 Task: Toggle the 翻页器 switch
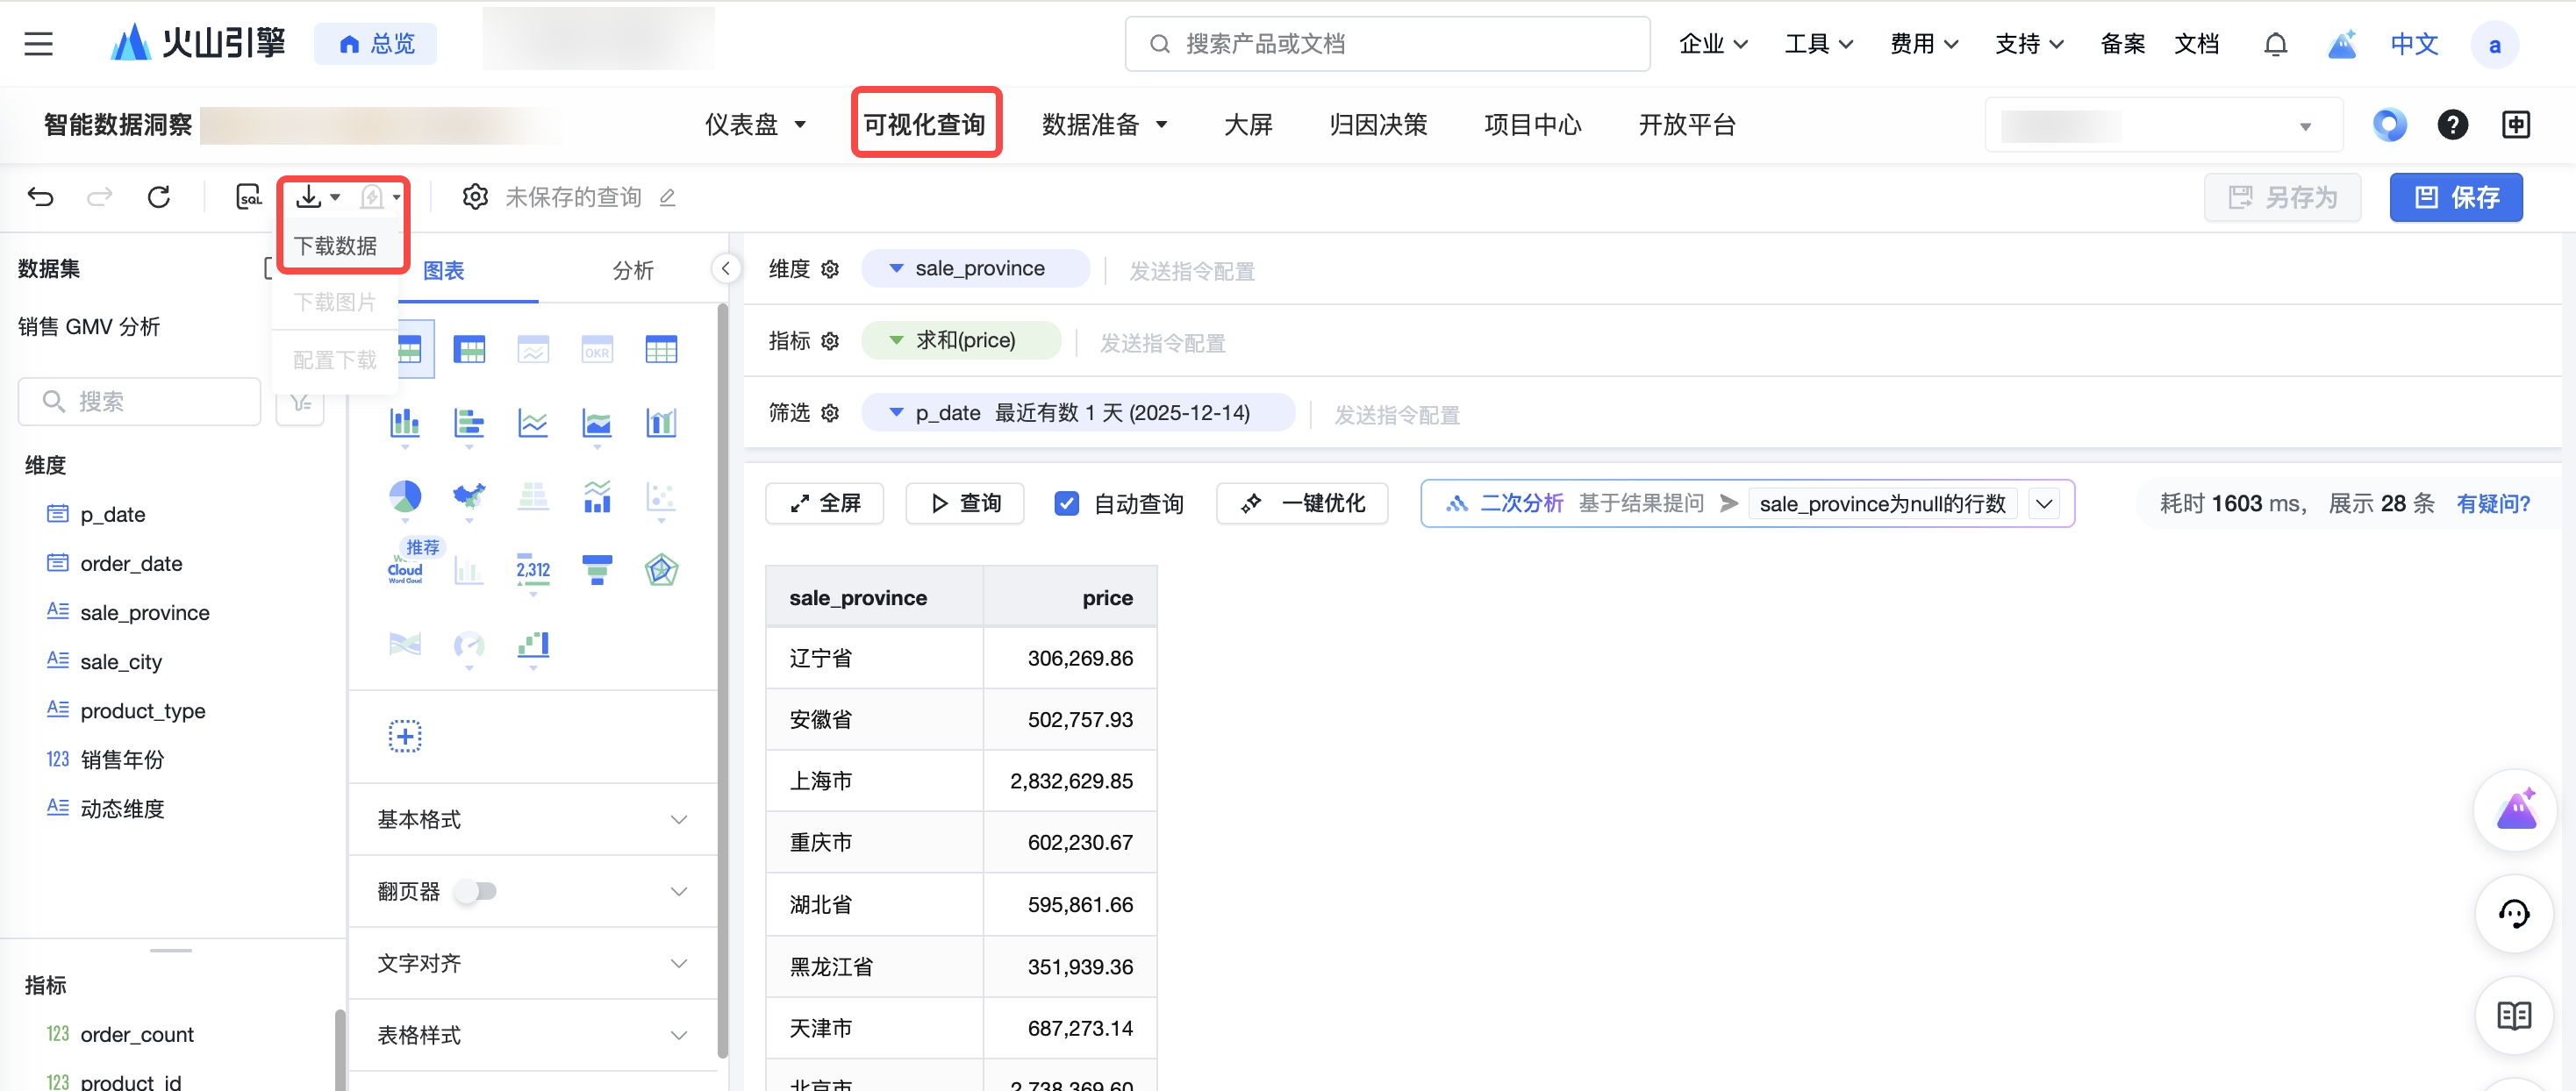pyautogui.click(x=476, y=890)
